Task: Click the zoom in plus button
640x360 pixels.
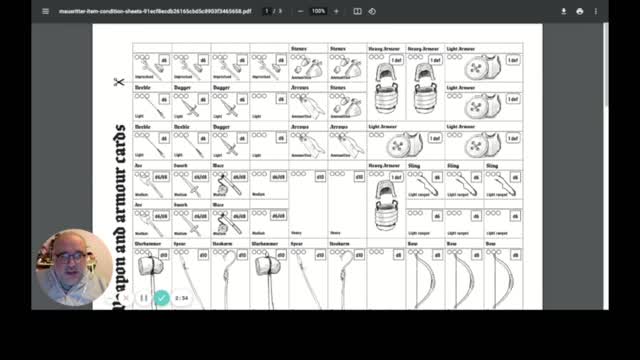Action: 336,11
